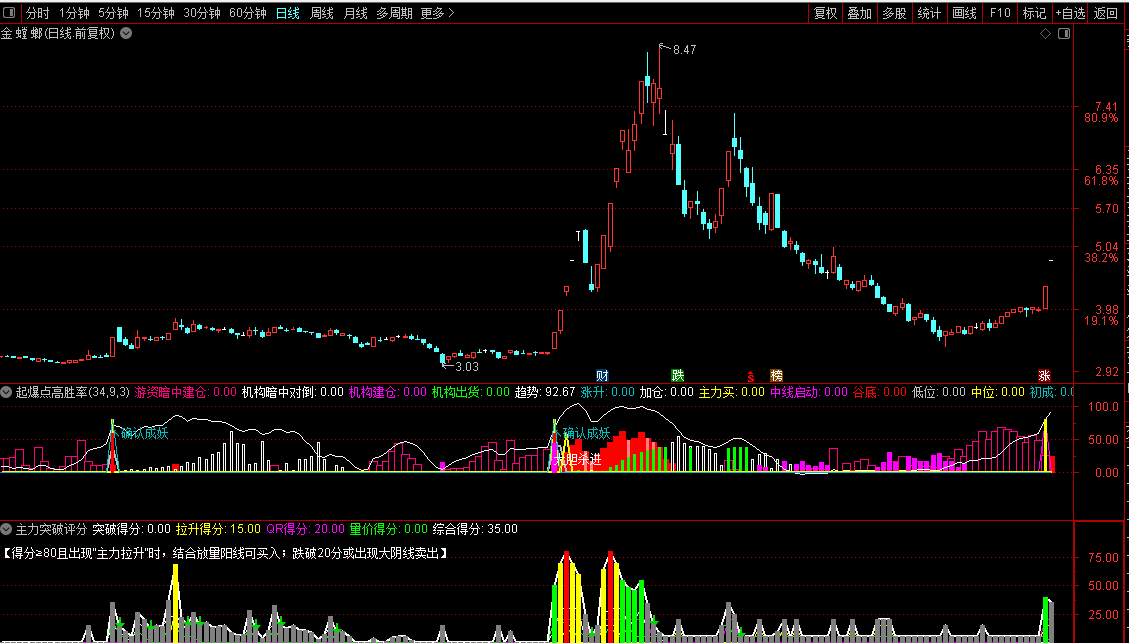Switch to 月线 monthly chart

point(355,13)
